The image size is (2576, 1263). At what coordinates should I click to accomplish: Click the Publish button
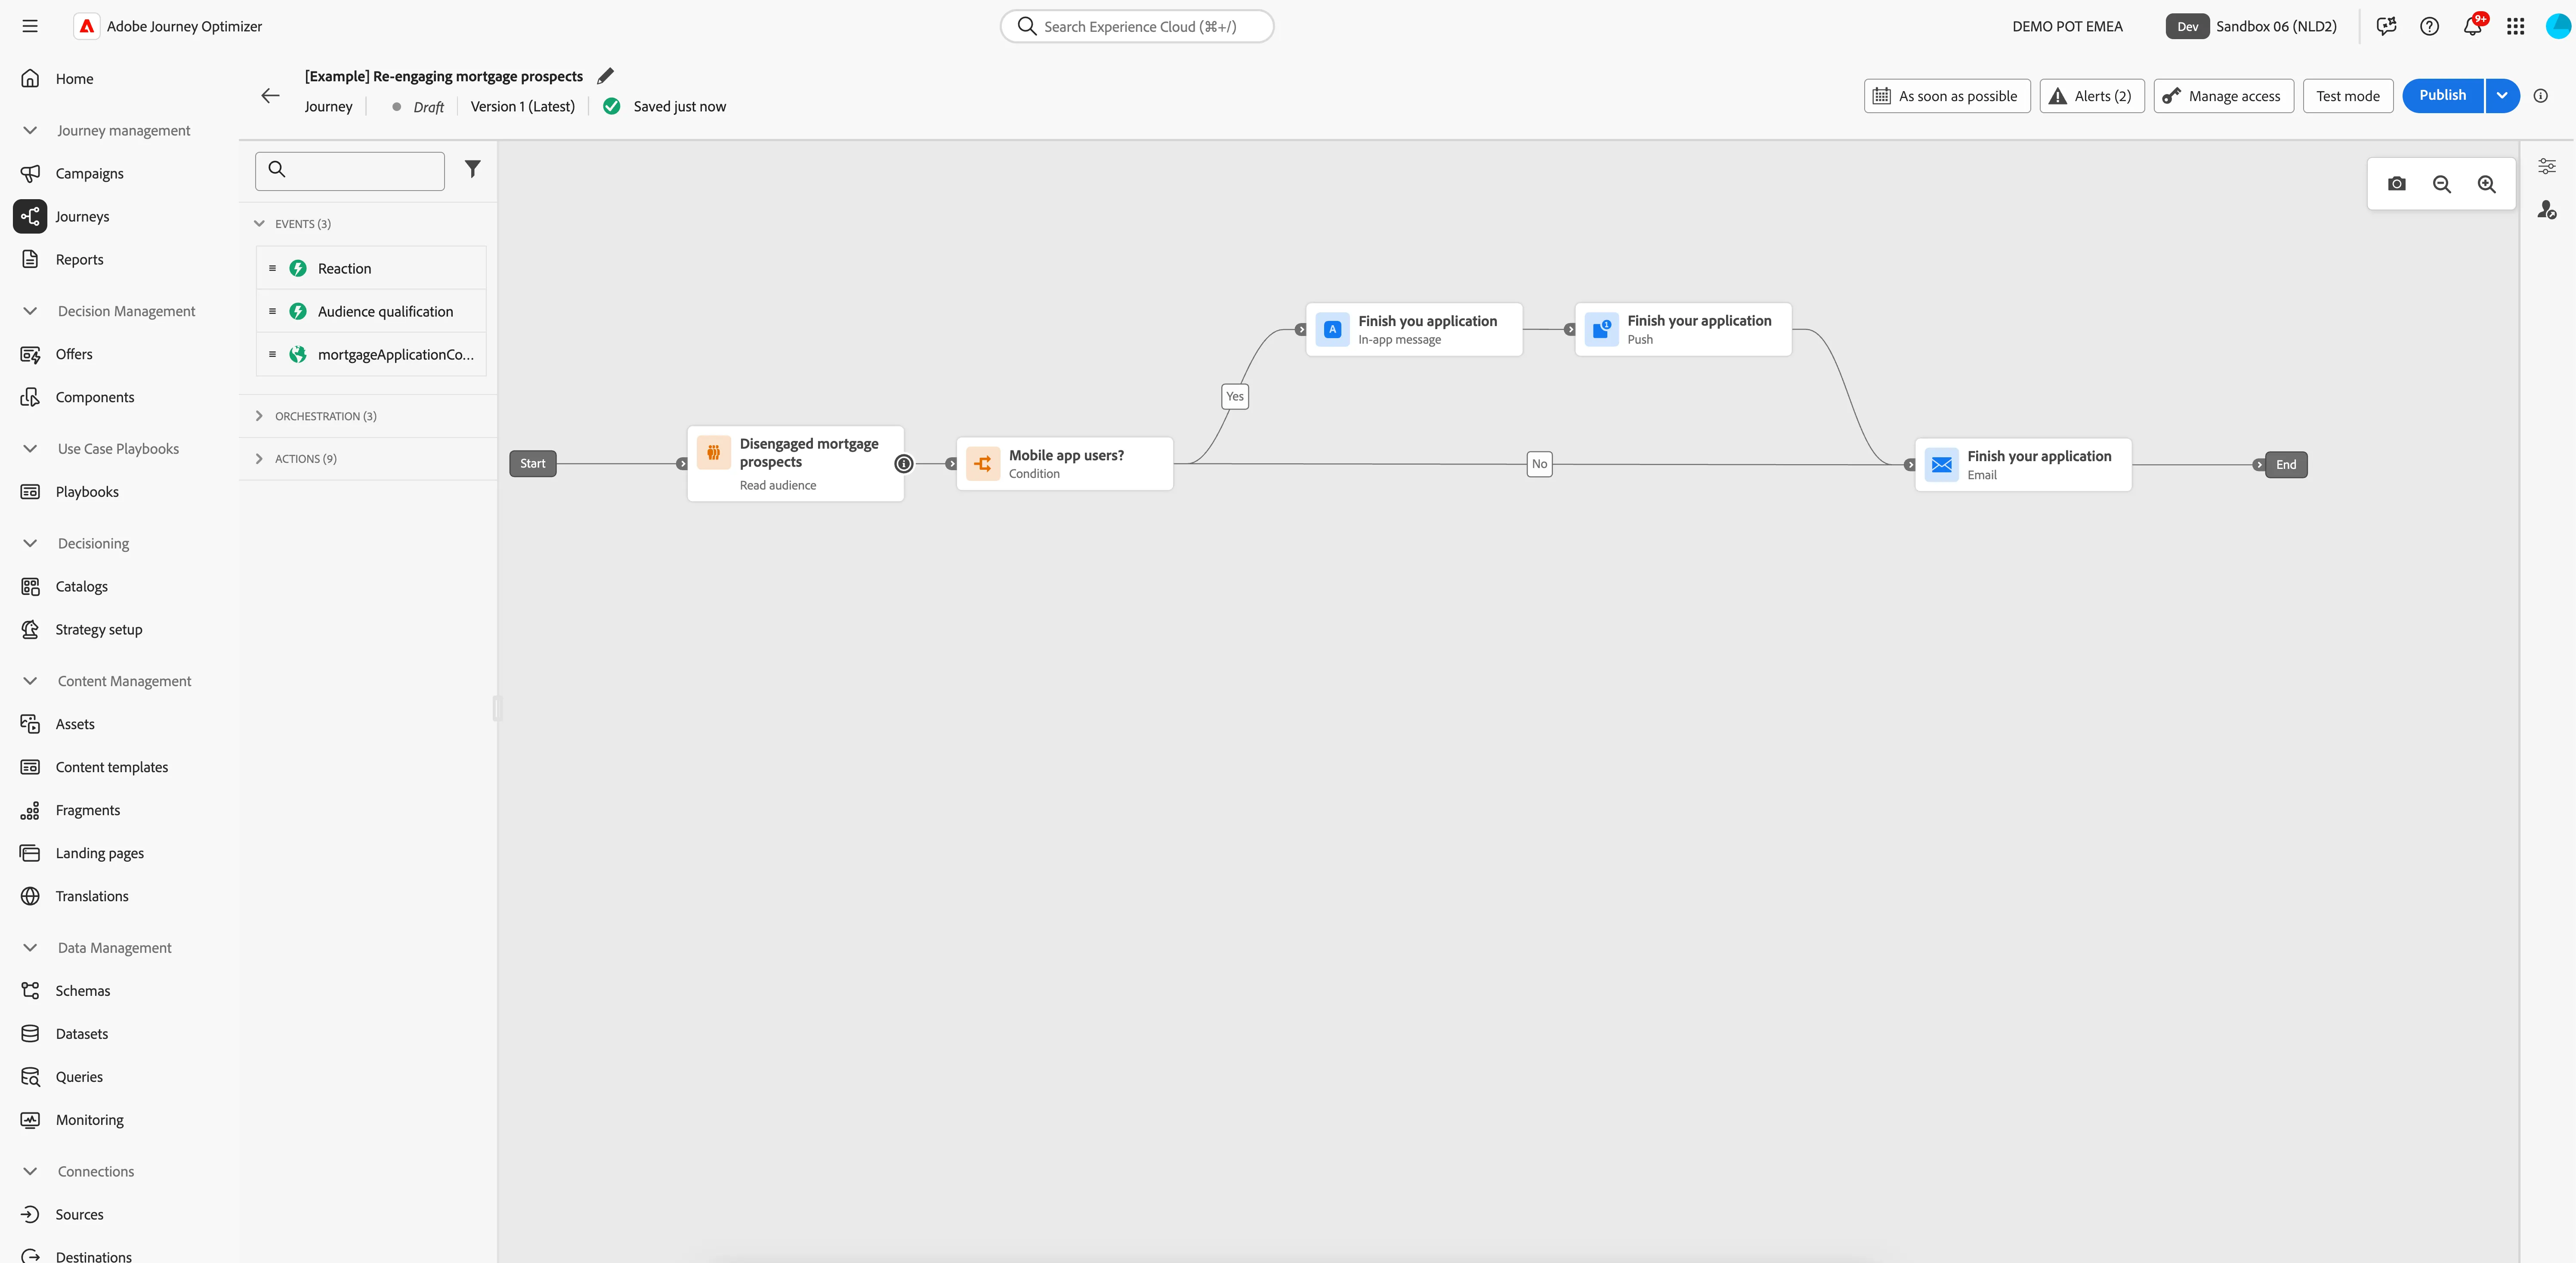(x=2442, y=96)
